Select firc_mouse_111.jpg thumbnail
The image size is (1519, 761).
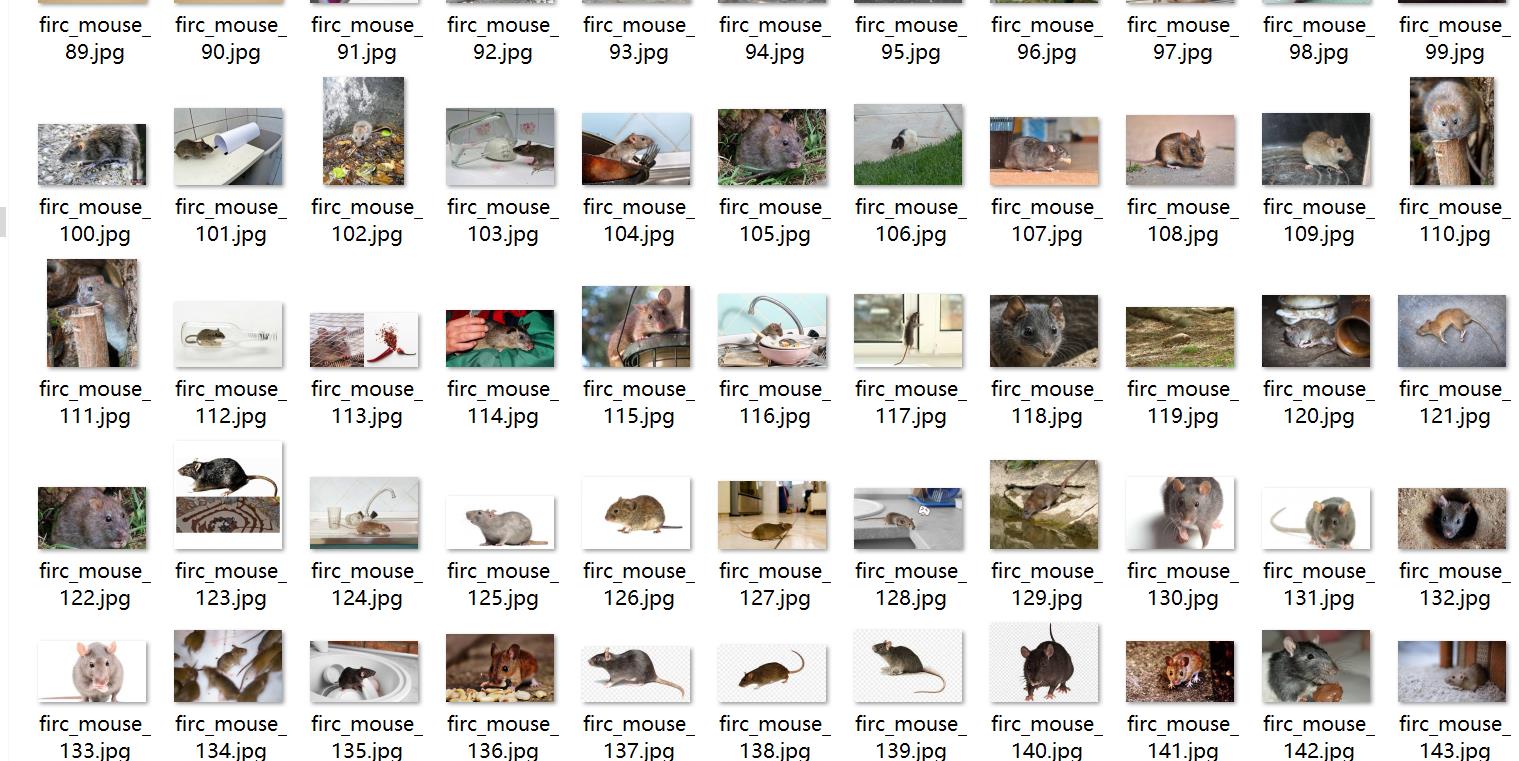coord(92,313)
